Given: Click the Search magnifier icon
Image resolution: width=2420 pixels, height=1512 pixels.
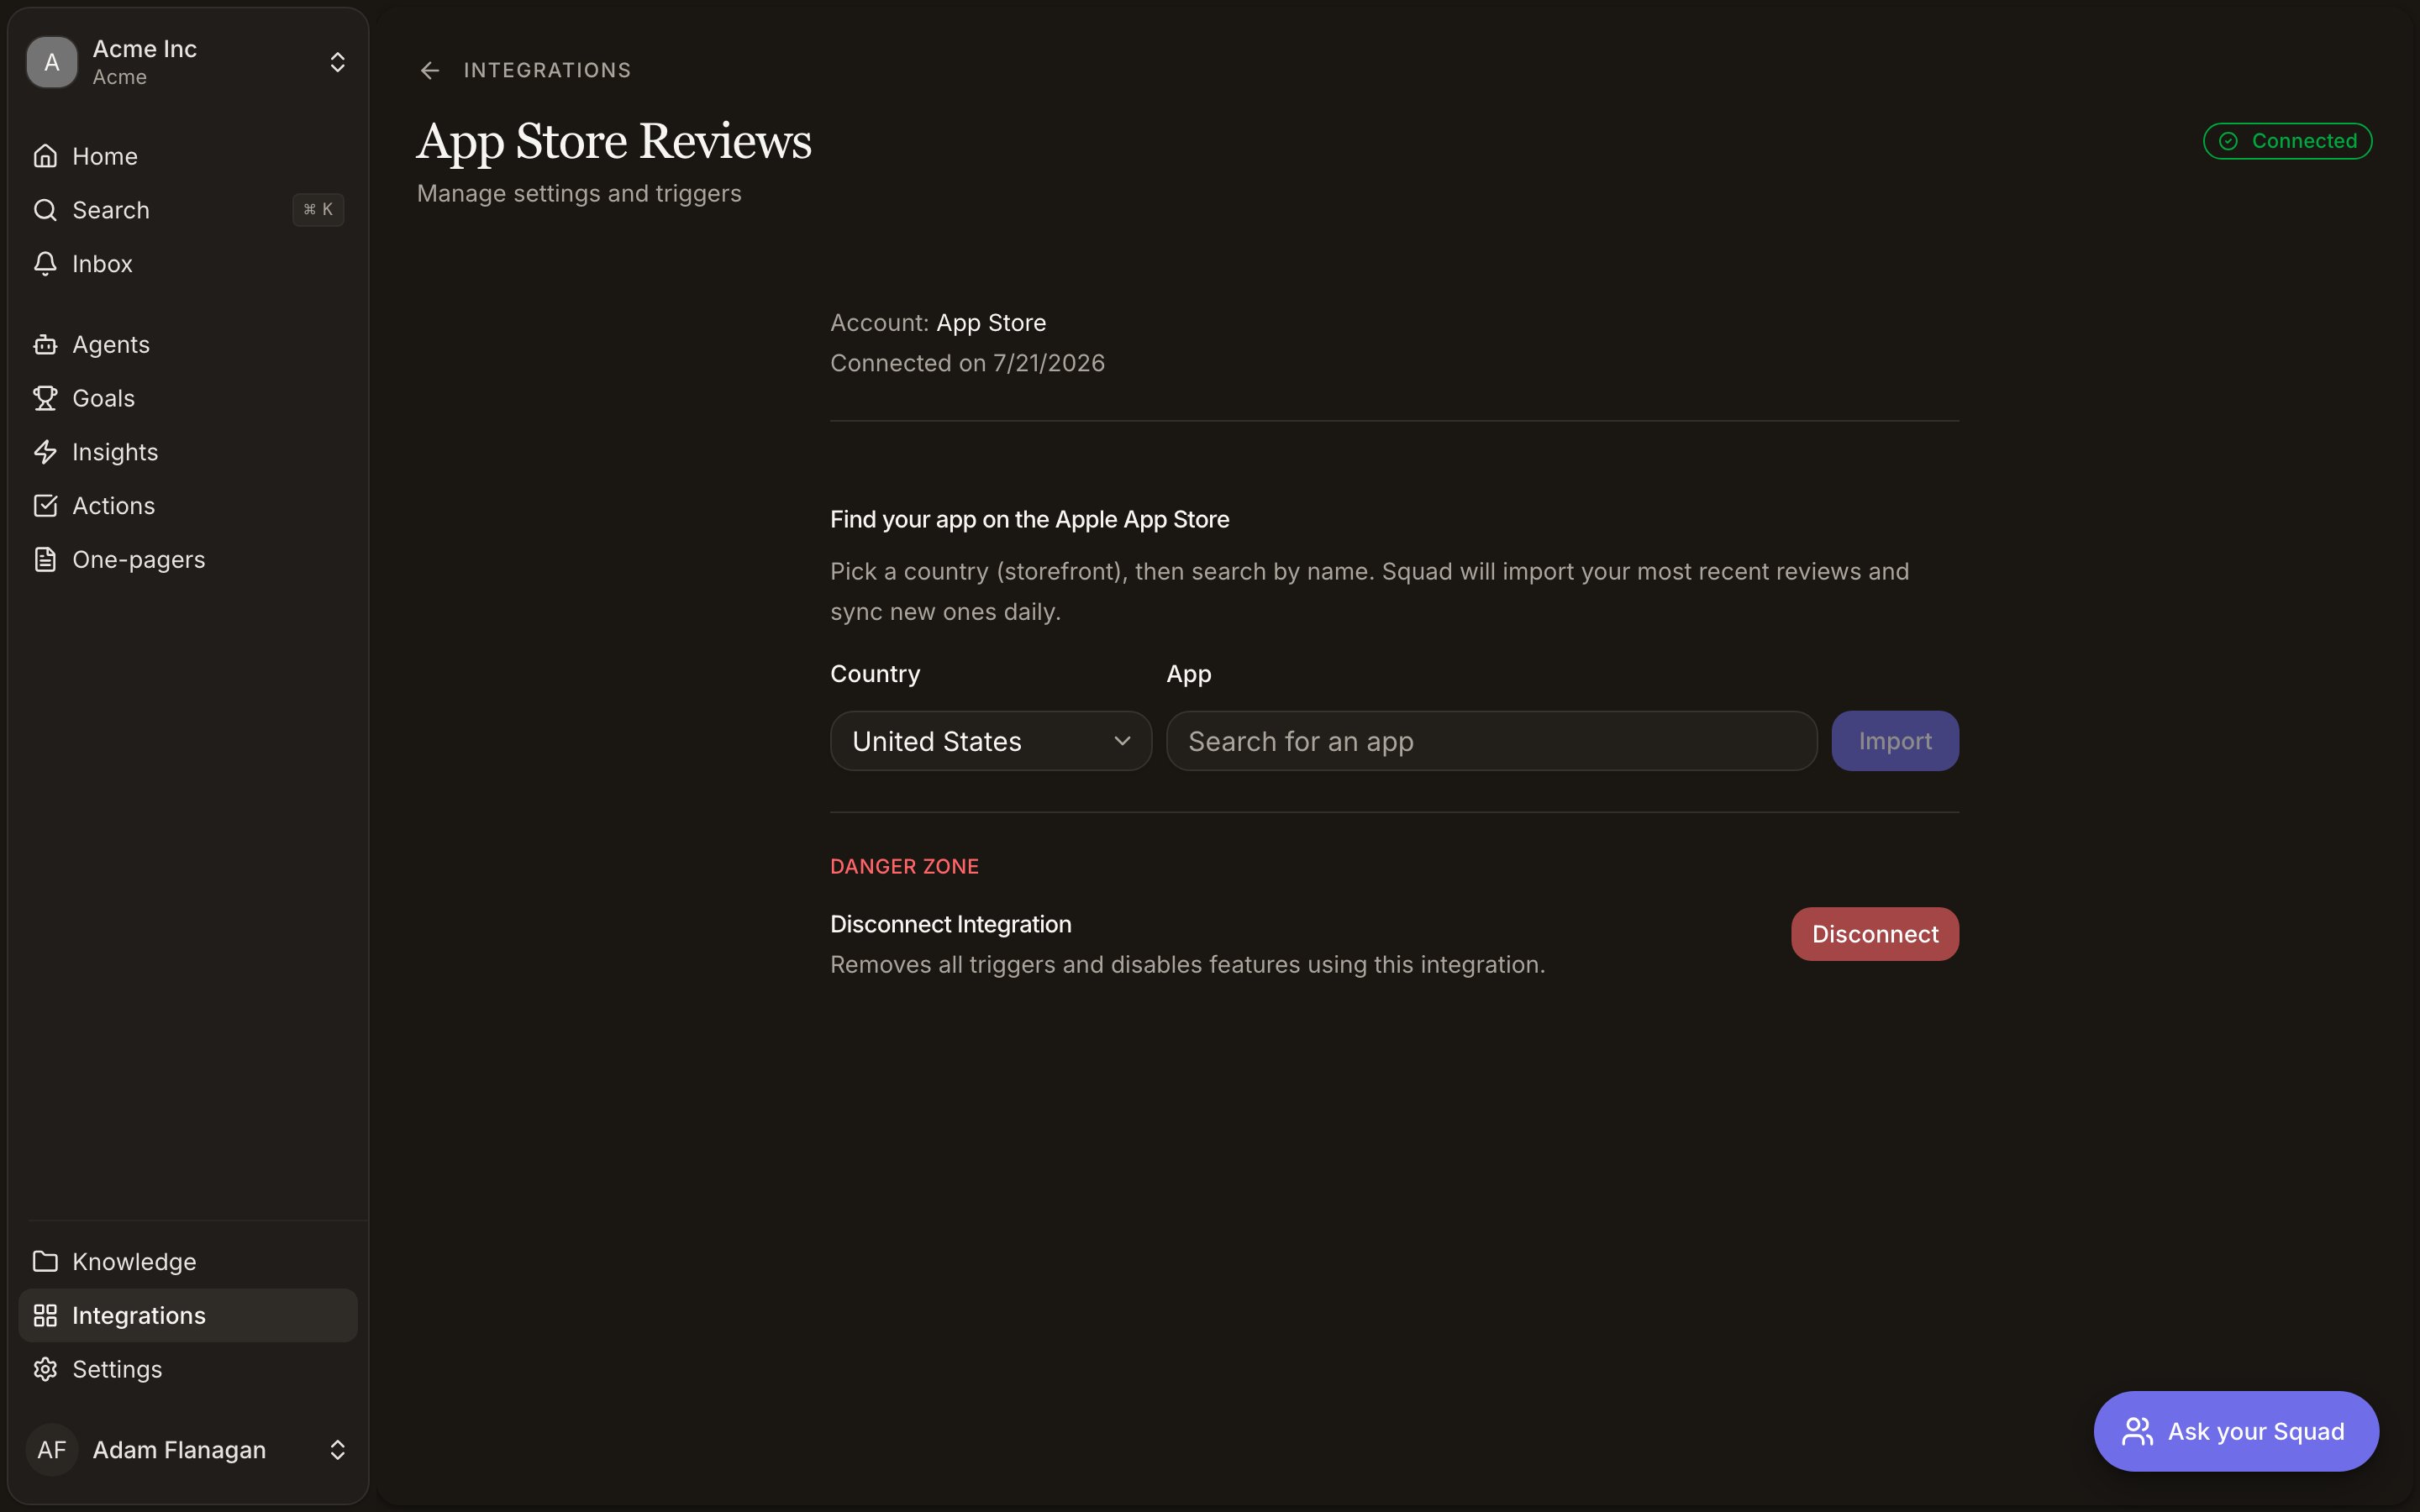Looking at the screenshot, I should [x=45, y=210].
